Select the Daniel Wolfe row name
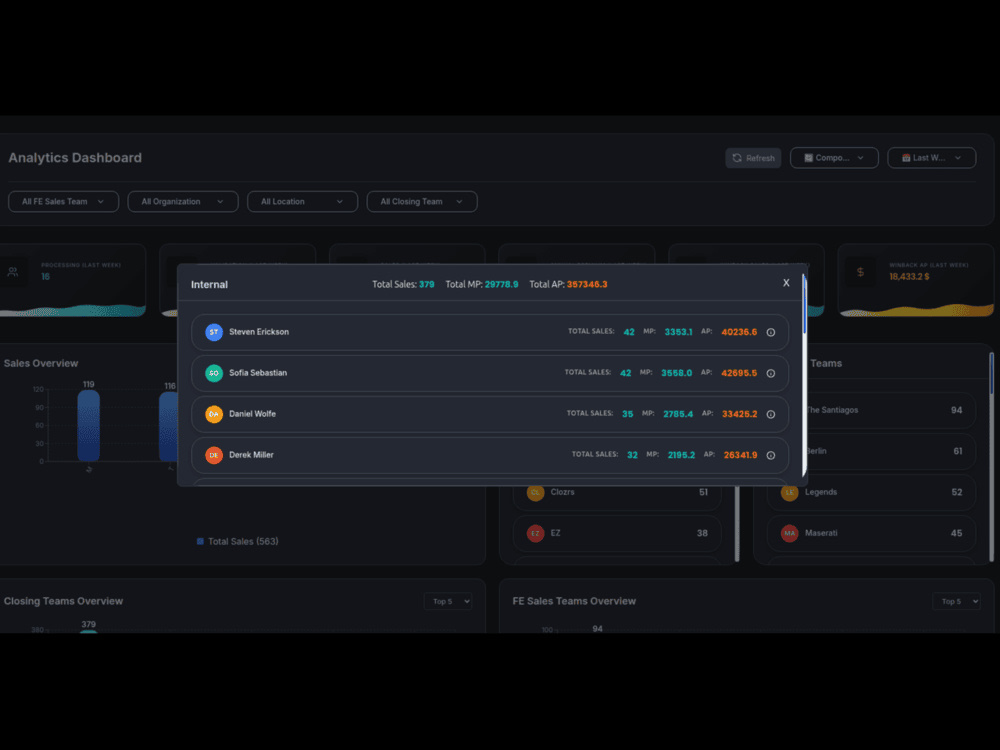 point(253,414)
